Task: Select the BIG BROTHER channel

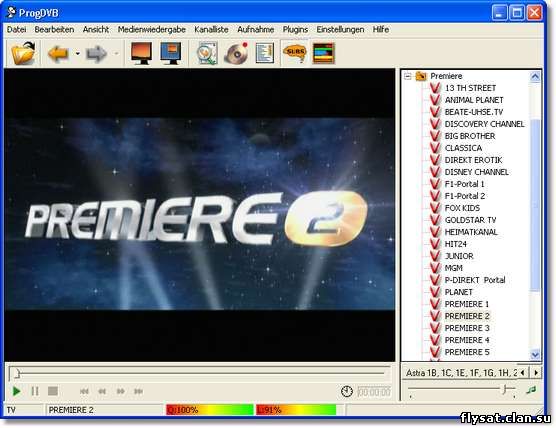Action: tap(470, 136)
